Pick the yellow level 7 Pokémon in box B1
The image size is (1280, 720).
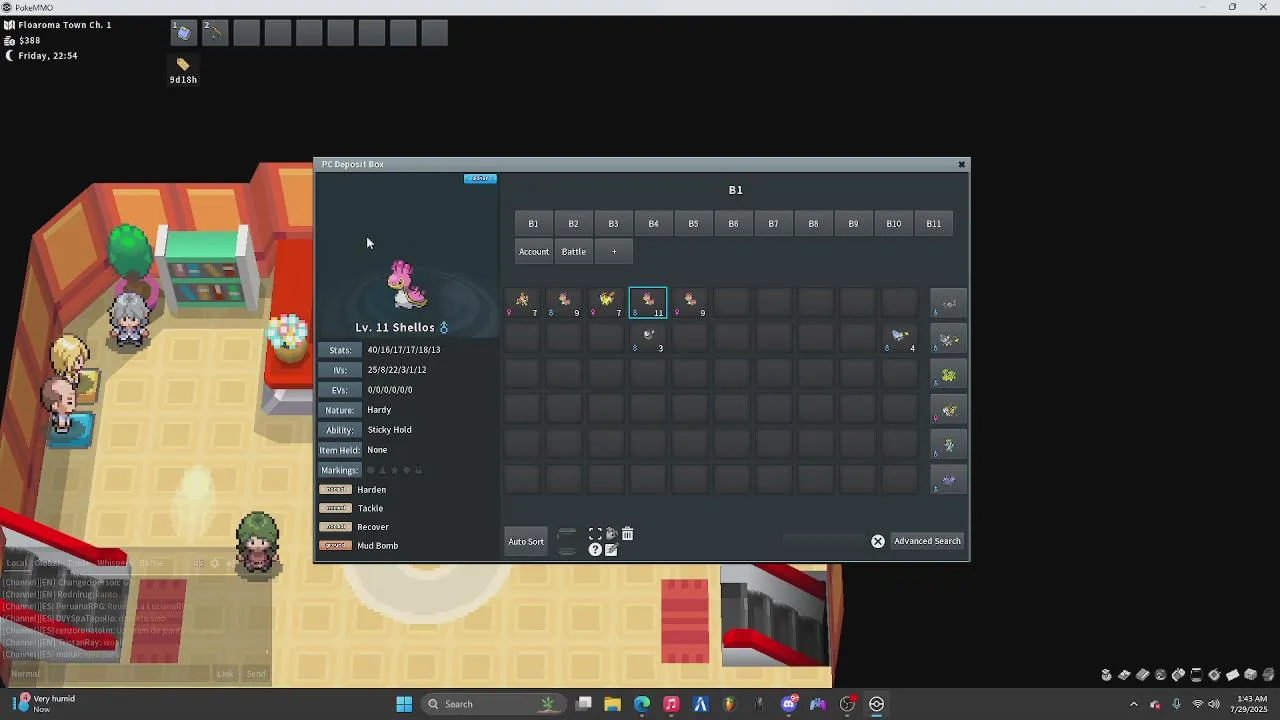point(606,303)
